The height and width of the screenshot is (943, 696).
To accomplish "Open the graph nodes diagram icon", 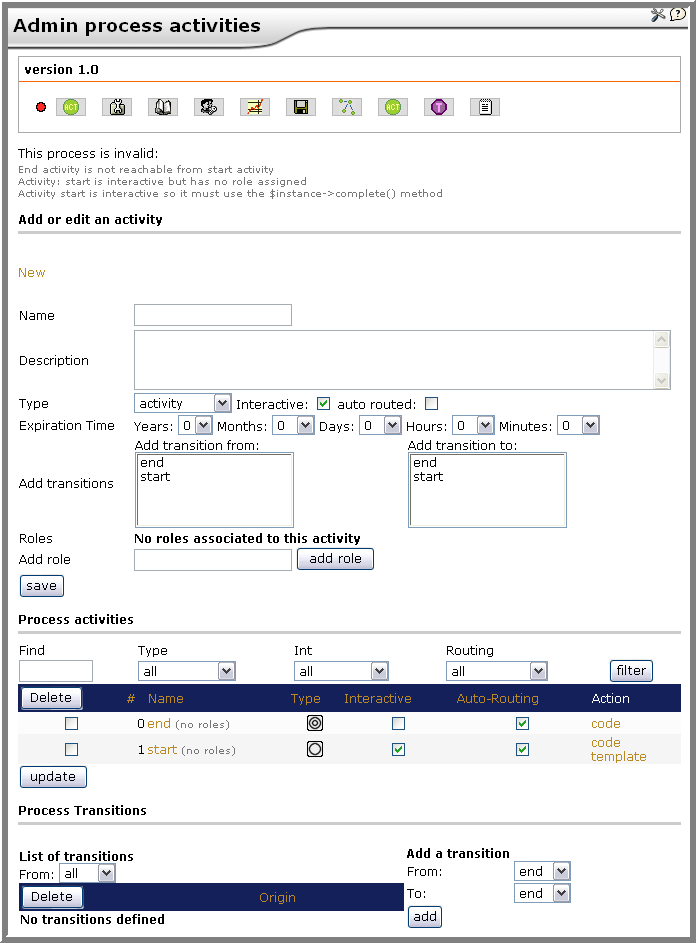I will click(x=347, y=107).
